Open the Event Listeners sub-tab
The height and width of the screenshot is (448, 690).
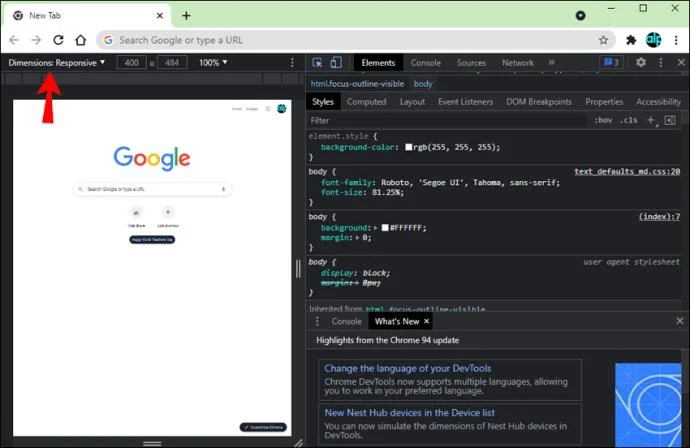[x=465, y=102]
